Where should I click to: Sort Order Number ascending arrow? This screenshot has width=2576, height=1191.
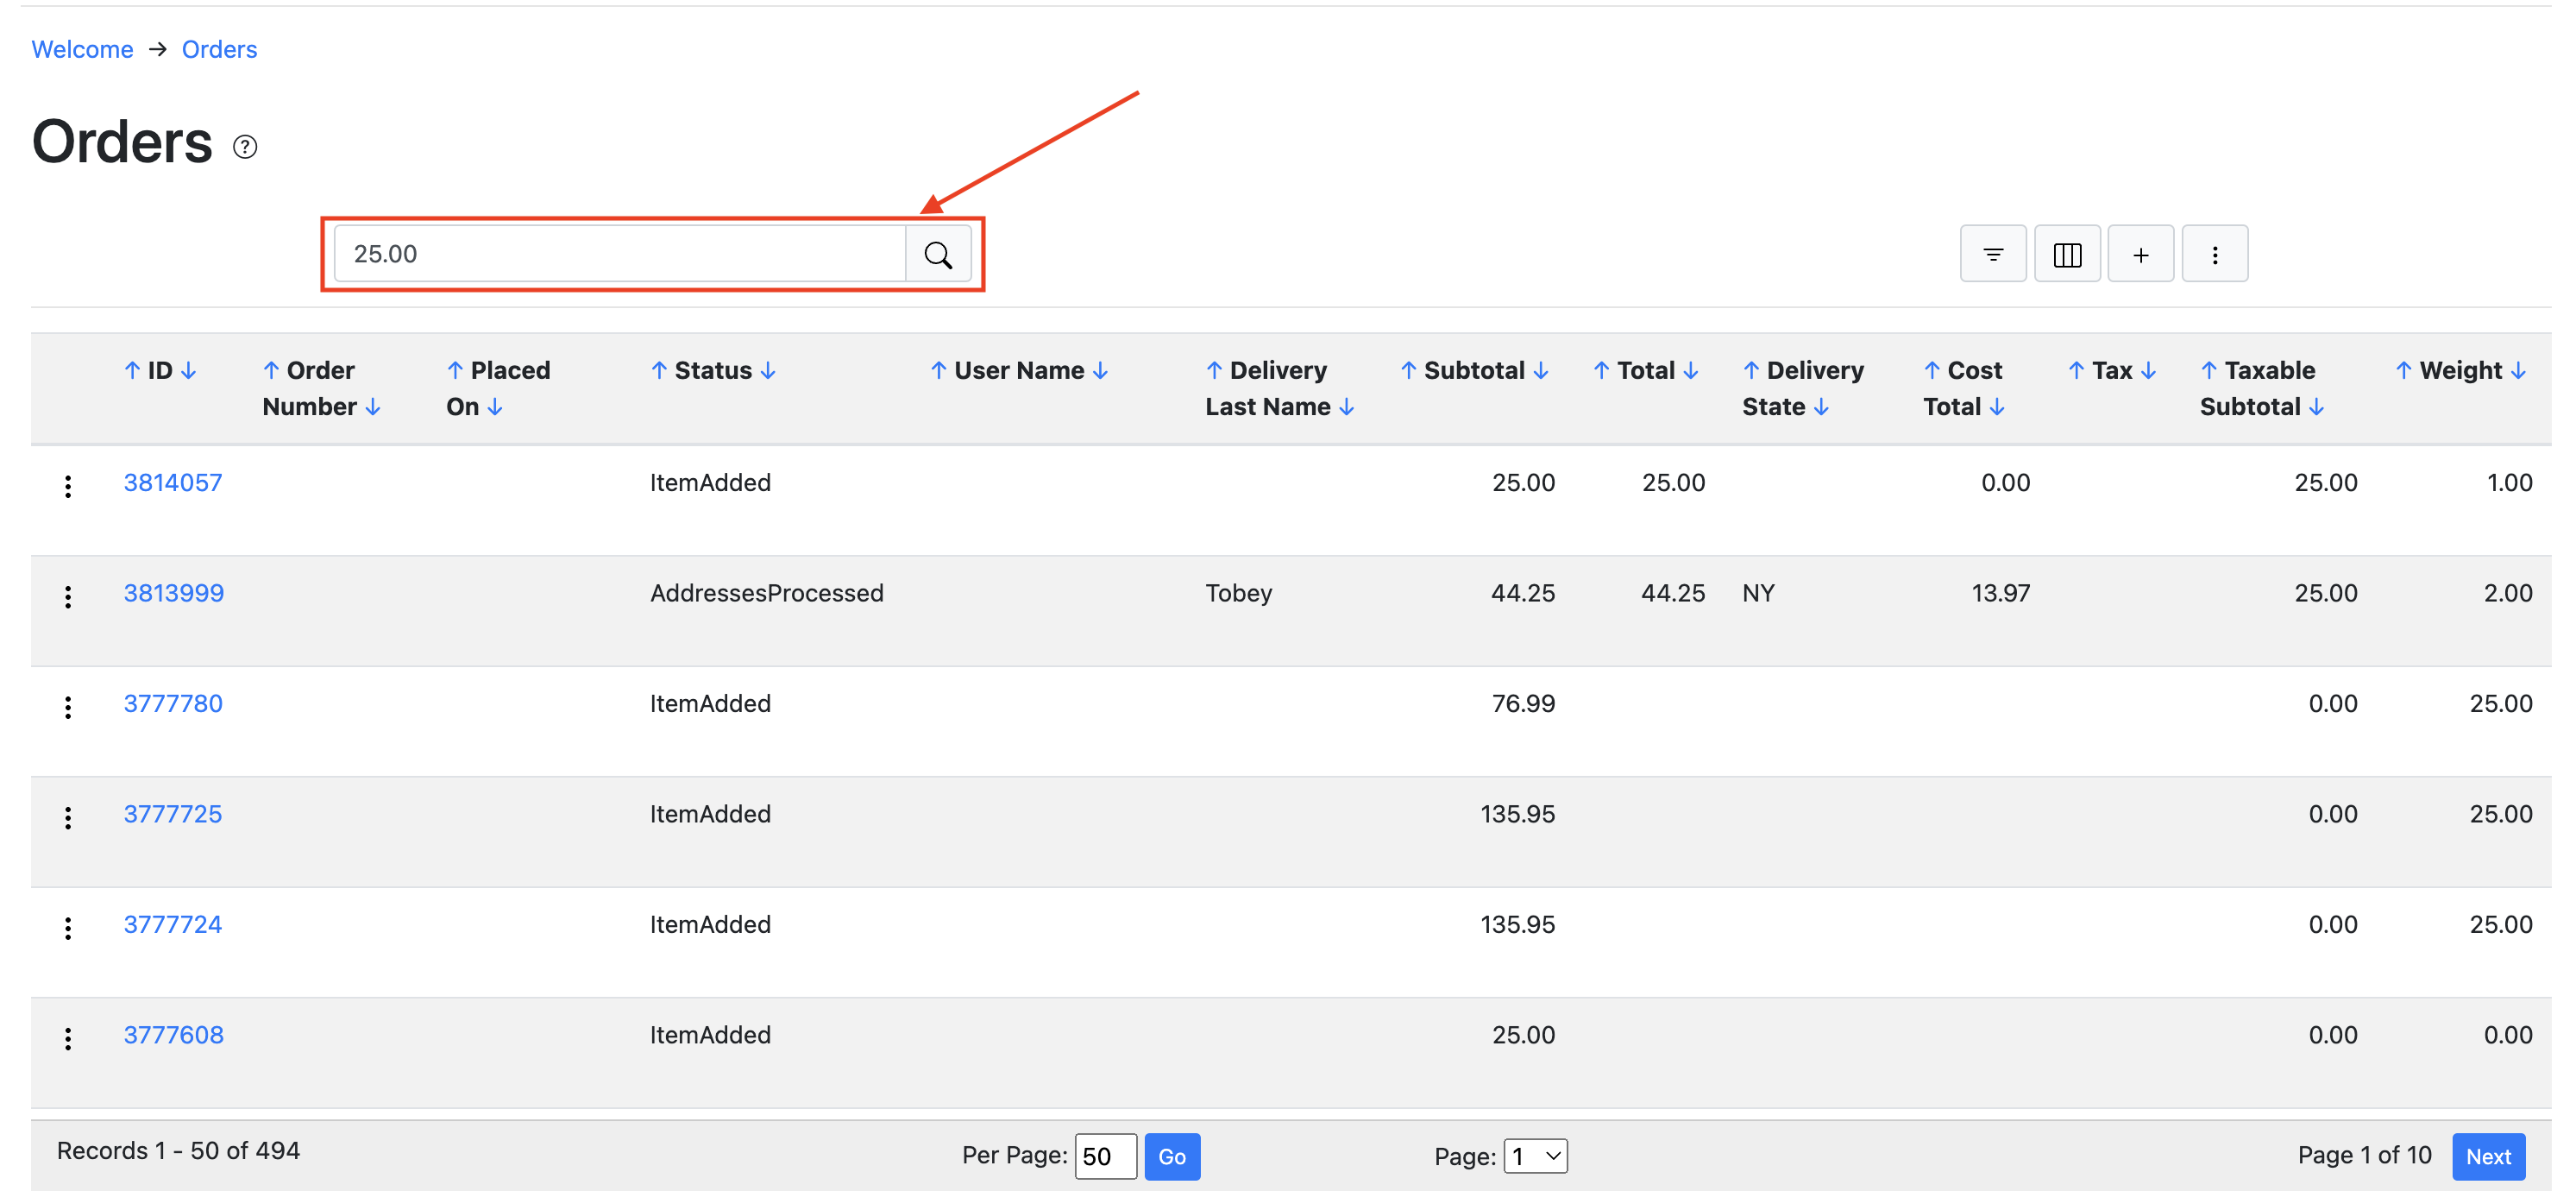tap(271, 370)
